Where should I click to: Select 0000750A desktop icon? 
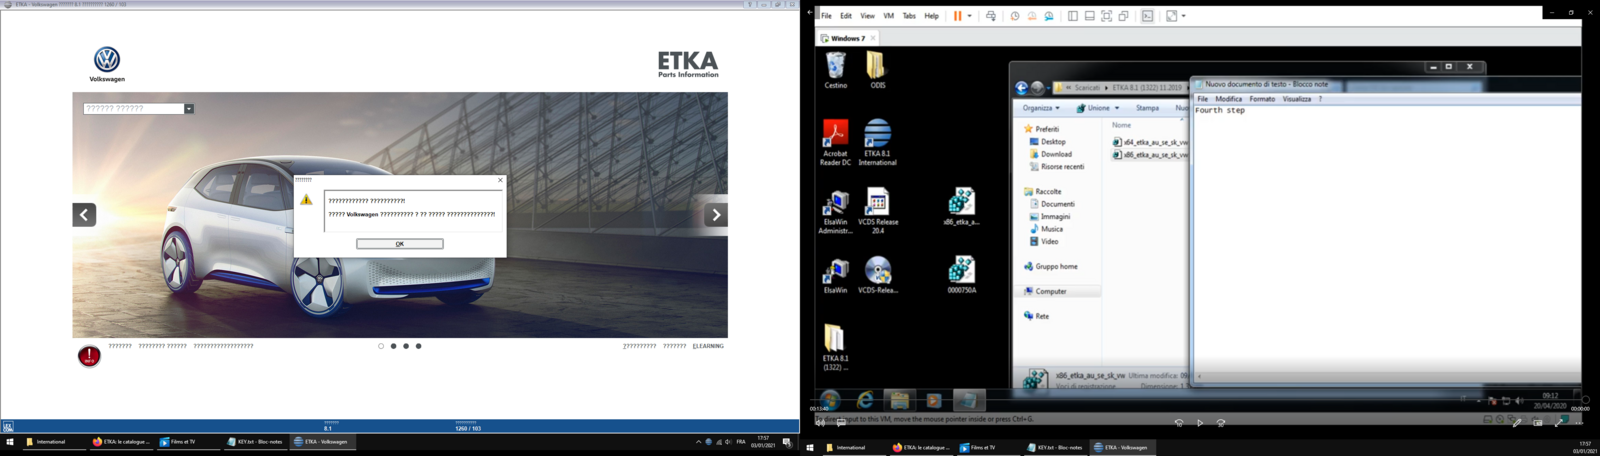[962, 275]
